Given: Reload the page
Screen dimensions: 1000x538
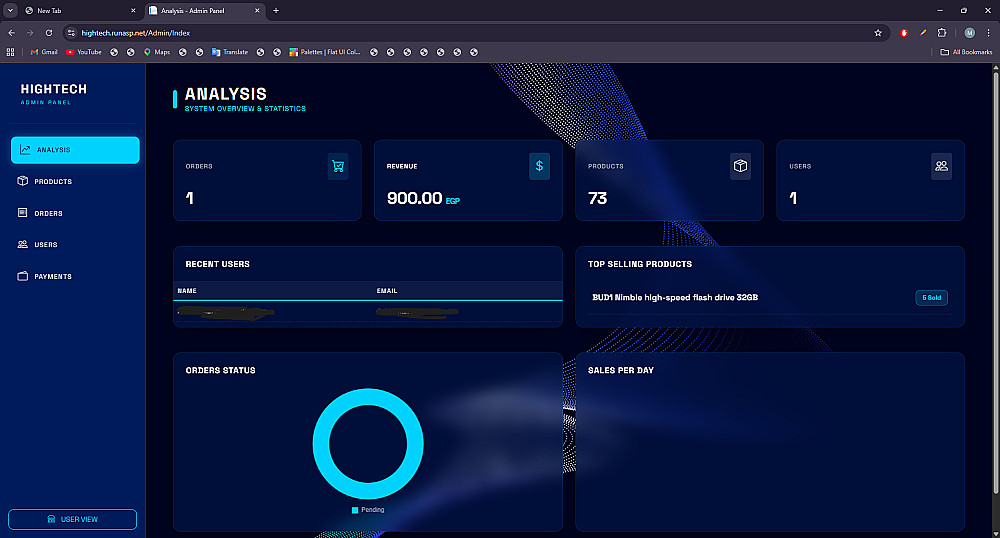Looking at the screenshot, I should (49, 33).
